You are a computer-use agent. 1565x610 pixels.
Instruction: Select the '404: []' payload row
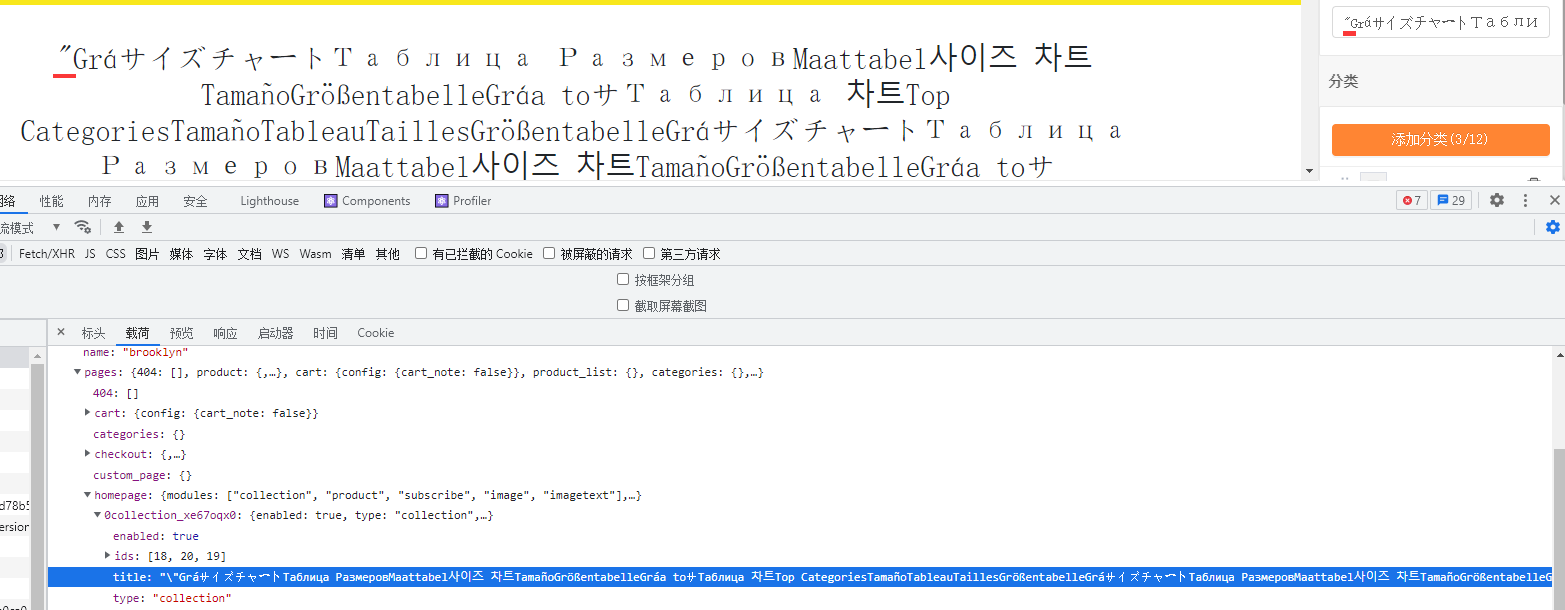[115, 393]
